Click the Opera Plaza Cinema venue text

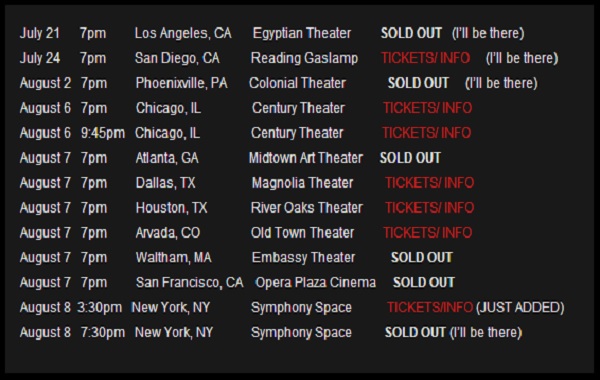click(x=316, y=282)
